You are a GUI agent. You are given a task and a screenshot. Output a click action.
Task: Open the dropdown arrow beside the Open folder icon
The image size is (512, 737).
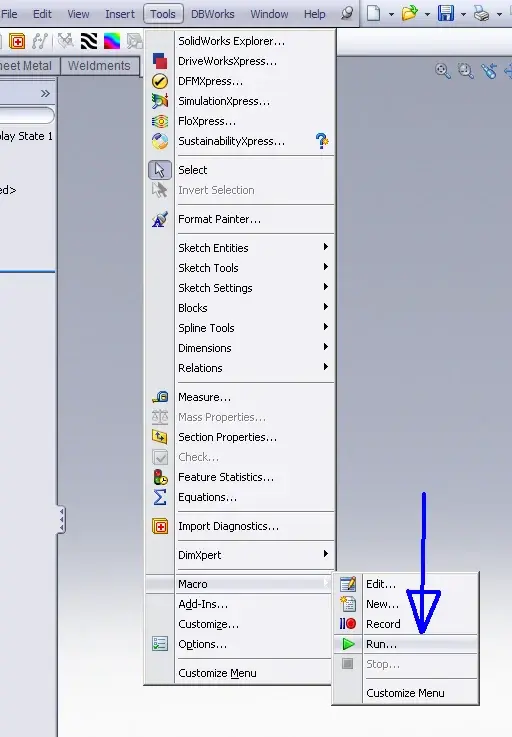427,15
